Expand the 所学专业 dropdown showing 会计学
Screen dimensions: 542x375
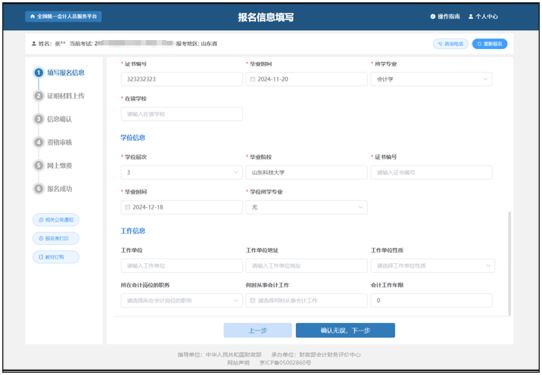(x=431, y=79)
